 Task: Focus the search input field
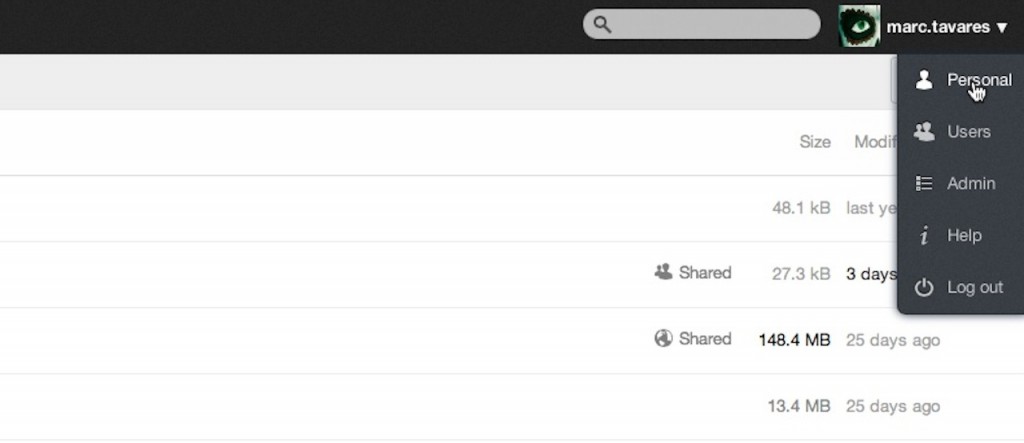pyautogui.click(x=710, y=25)
